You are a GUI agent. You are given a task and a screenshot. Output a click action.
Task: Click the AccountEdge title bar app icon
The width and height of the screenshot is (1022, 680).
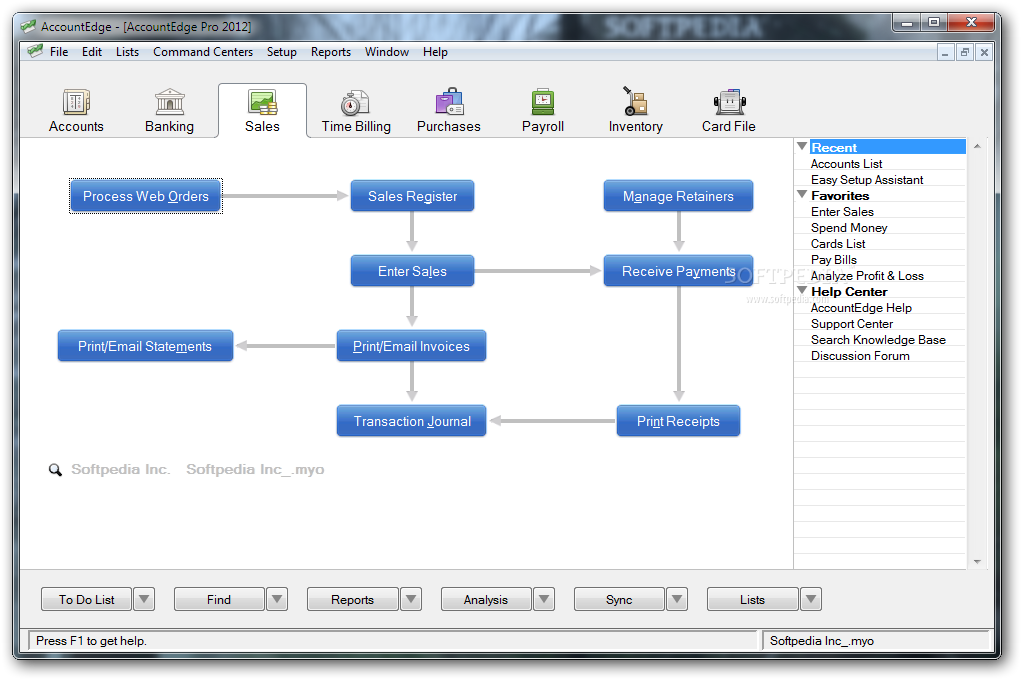coord(28,27)
